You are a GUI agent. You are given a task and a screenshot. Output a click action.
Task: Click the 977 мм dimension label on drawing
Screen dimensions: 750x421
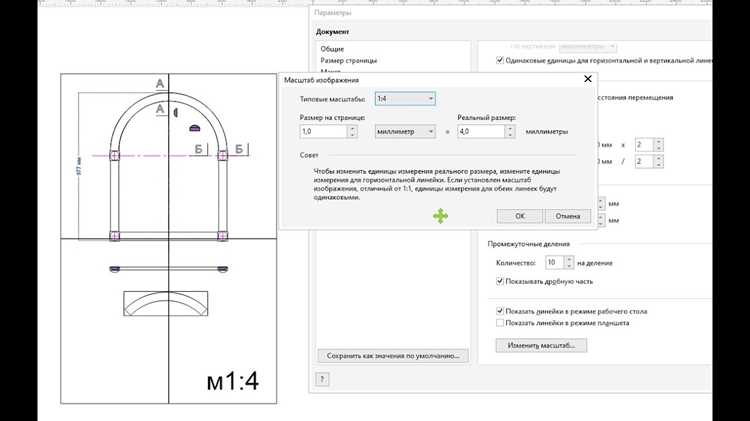[x=79, y=166]
